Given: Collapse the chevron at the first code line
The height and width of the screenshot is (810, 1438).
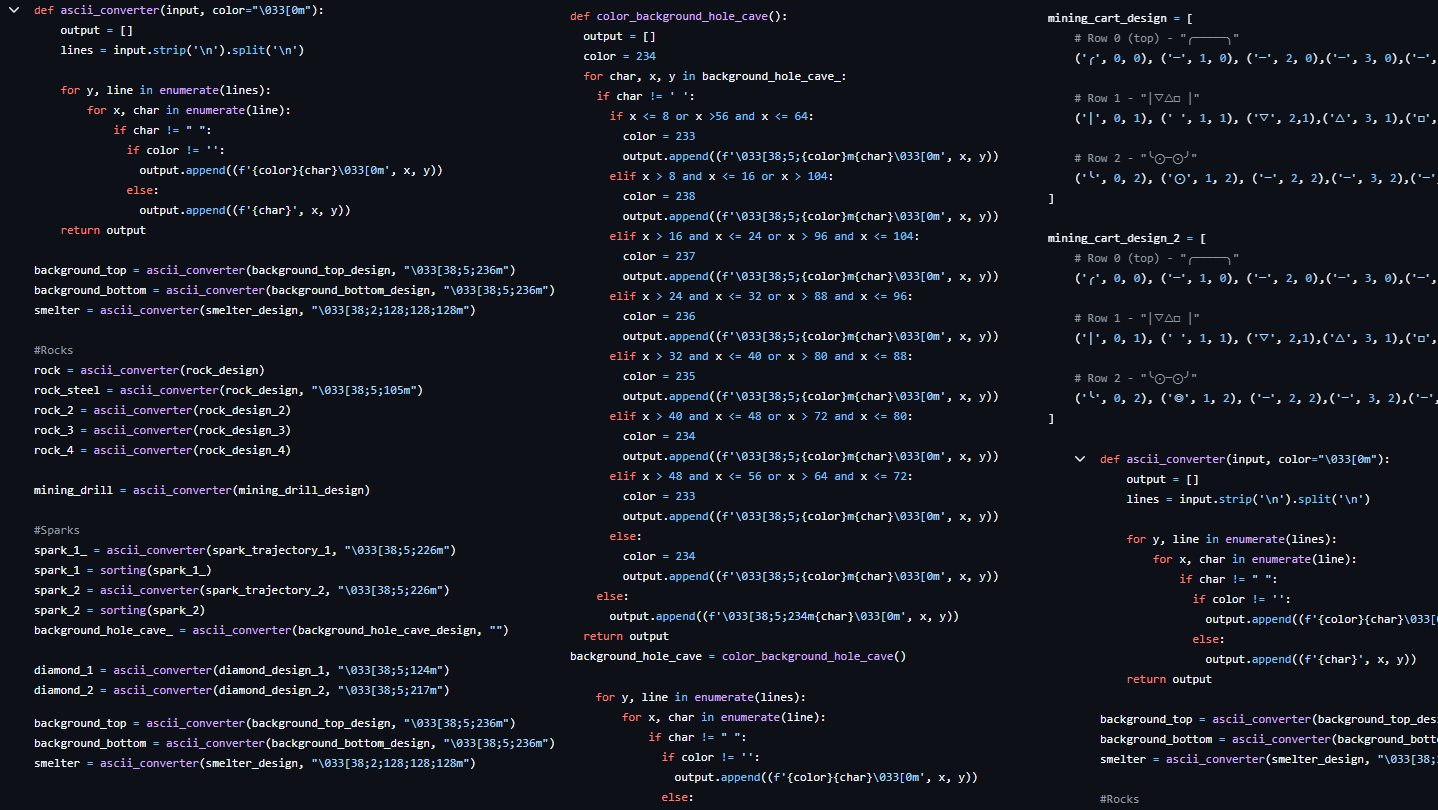Looking at the screenshot, I should tap(14, 10).
